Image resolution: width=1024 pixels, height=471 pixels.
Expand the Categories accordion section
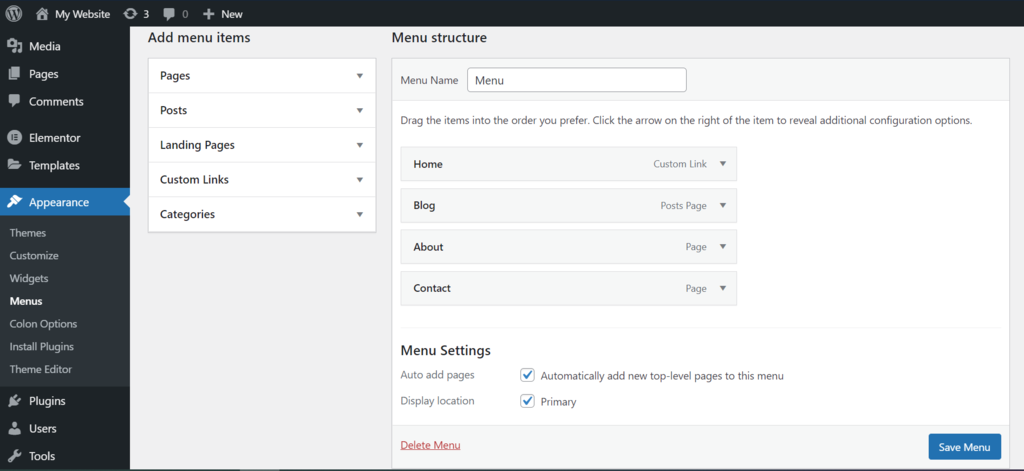coord(359,214)
